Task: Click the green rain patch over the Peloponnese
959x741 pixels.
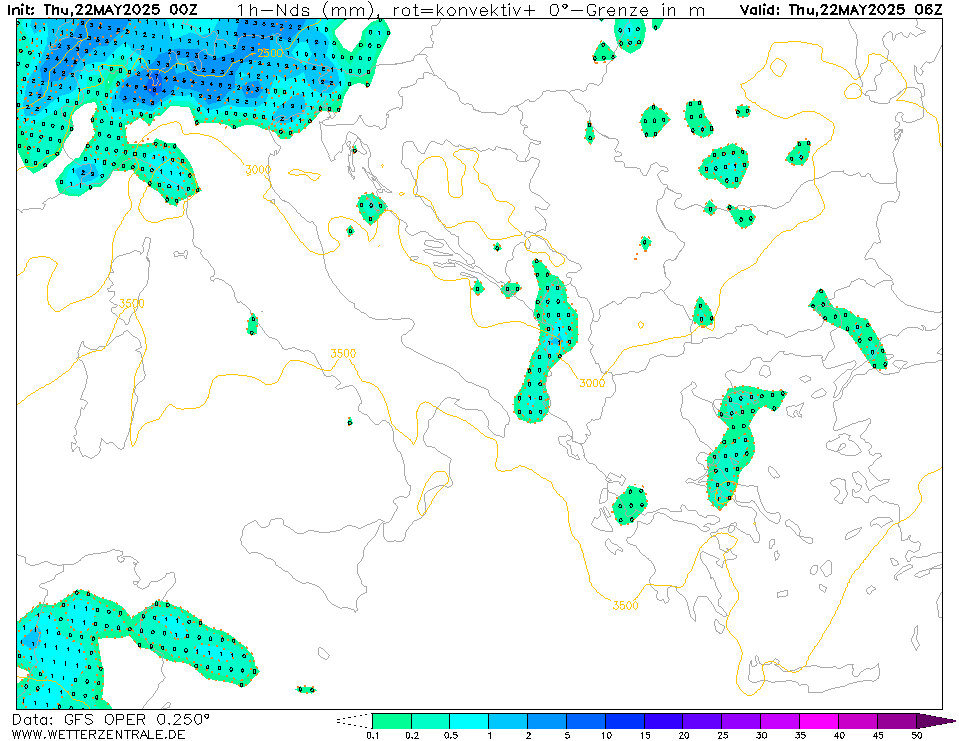Action: point(630,506)
